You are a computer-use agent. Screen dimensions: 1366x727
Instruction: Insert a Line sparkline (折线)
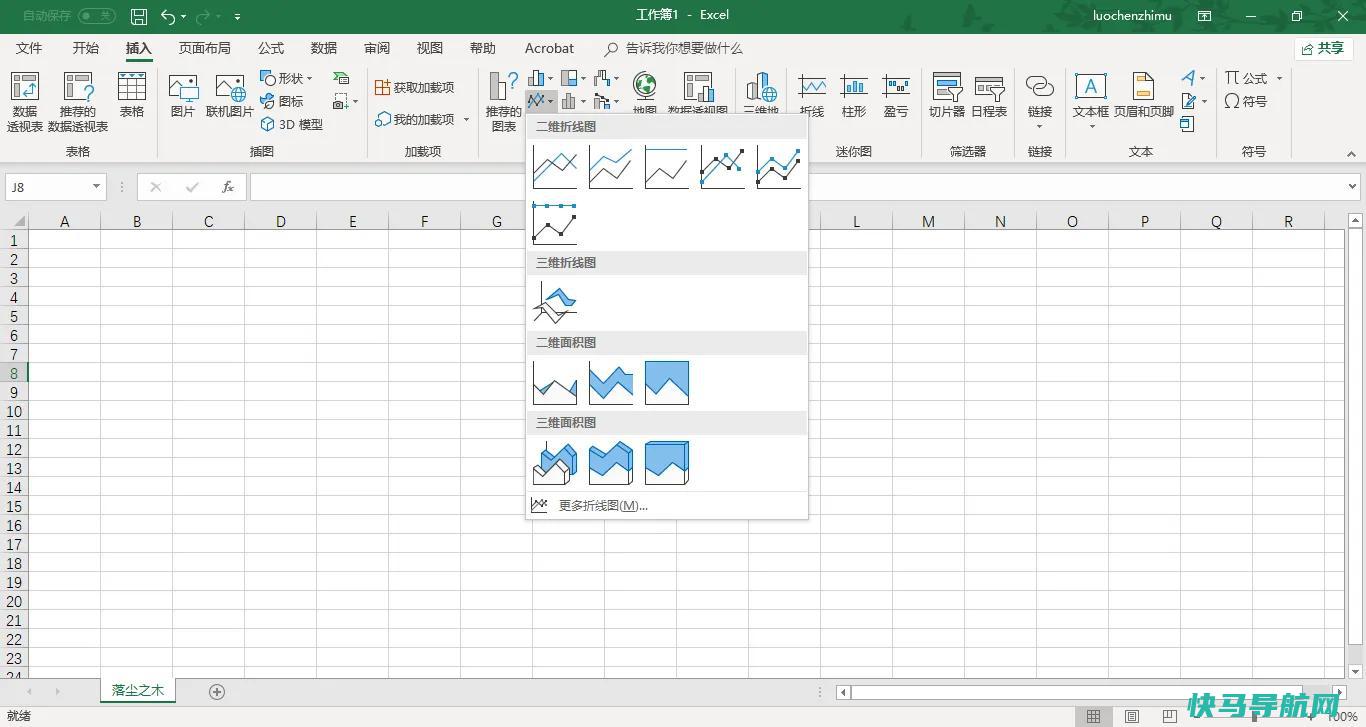coord(812,96)
